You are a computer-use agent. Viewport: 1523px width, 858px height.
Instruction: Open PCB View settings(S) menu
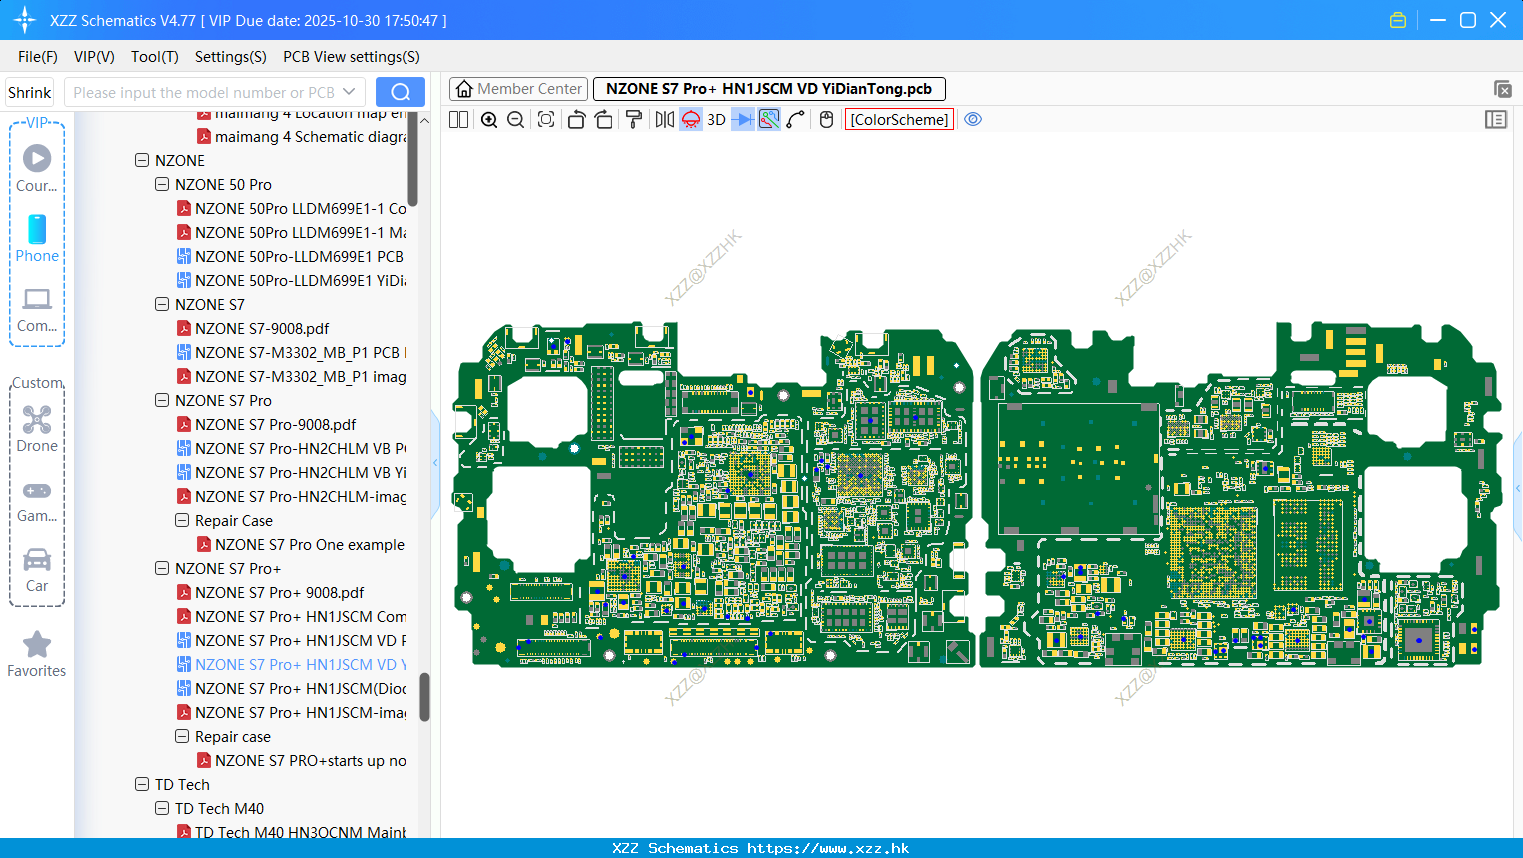click(351, 57)
